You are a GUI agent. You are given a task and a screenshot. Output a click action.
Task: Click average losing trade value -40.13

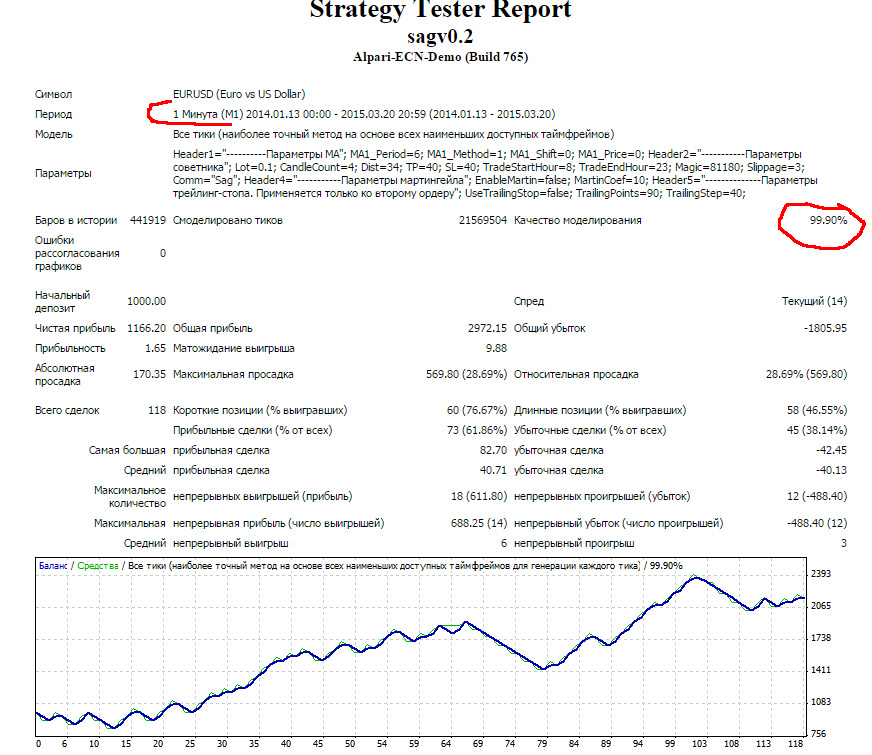pyautogui.click(x=831, y=470)
